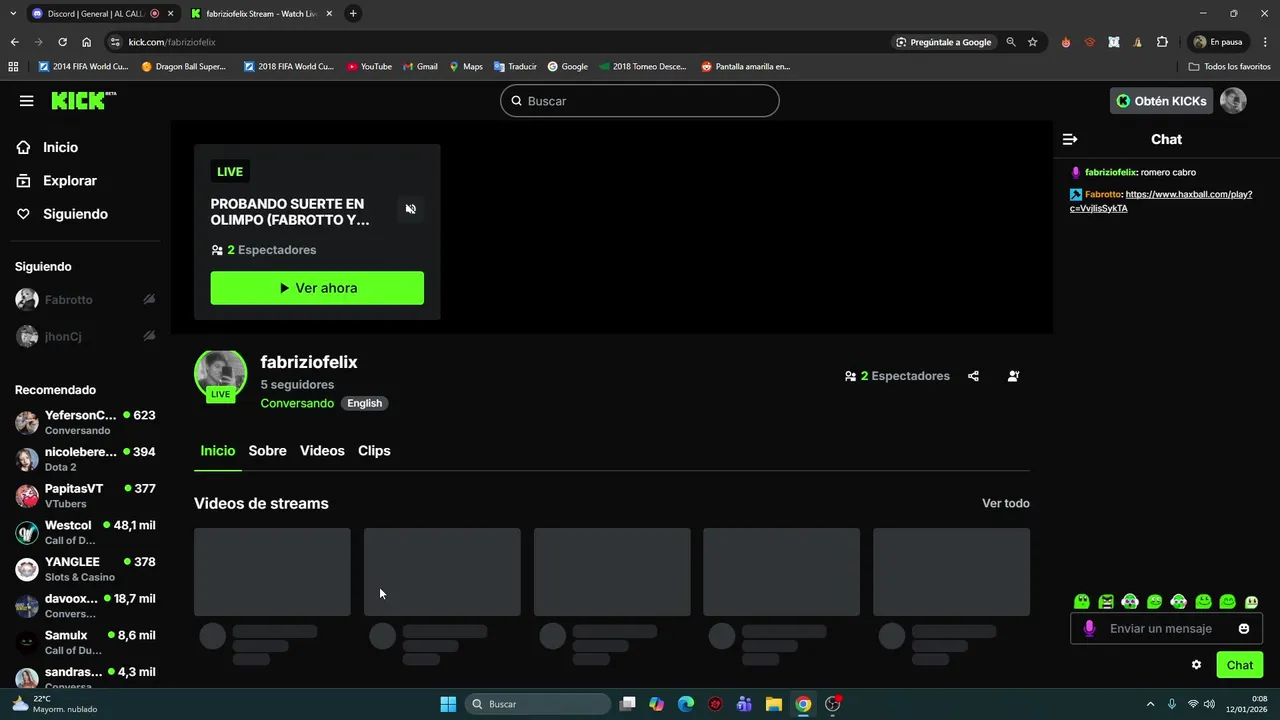1280x720 pixels.
Task: Click the Obtén KICKs button
Action: click(1161, 101)
